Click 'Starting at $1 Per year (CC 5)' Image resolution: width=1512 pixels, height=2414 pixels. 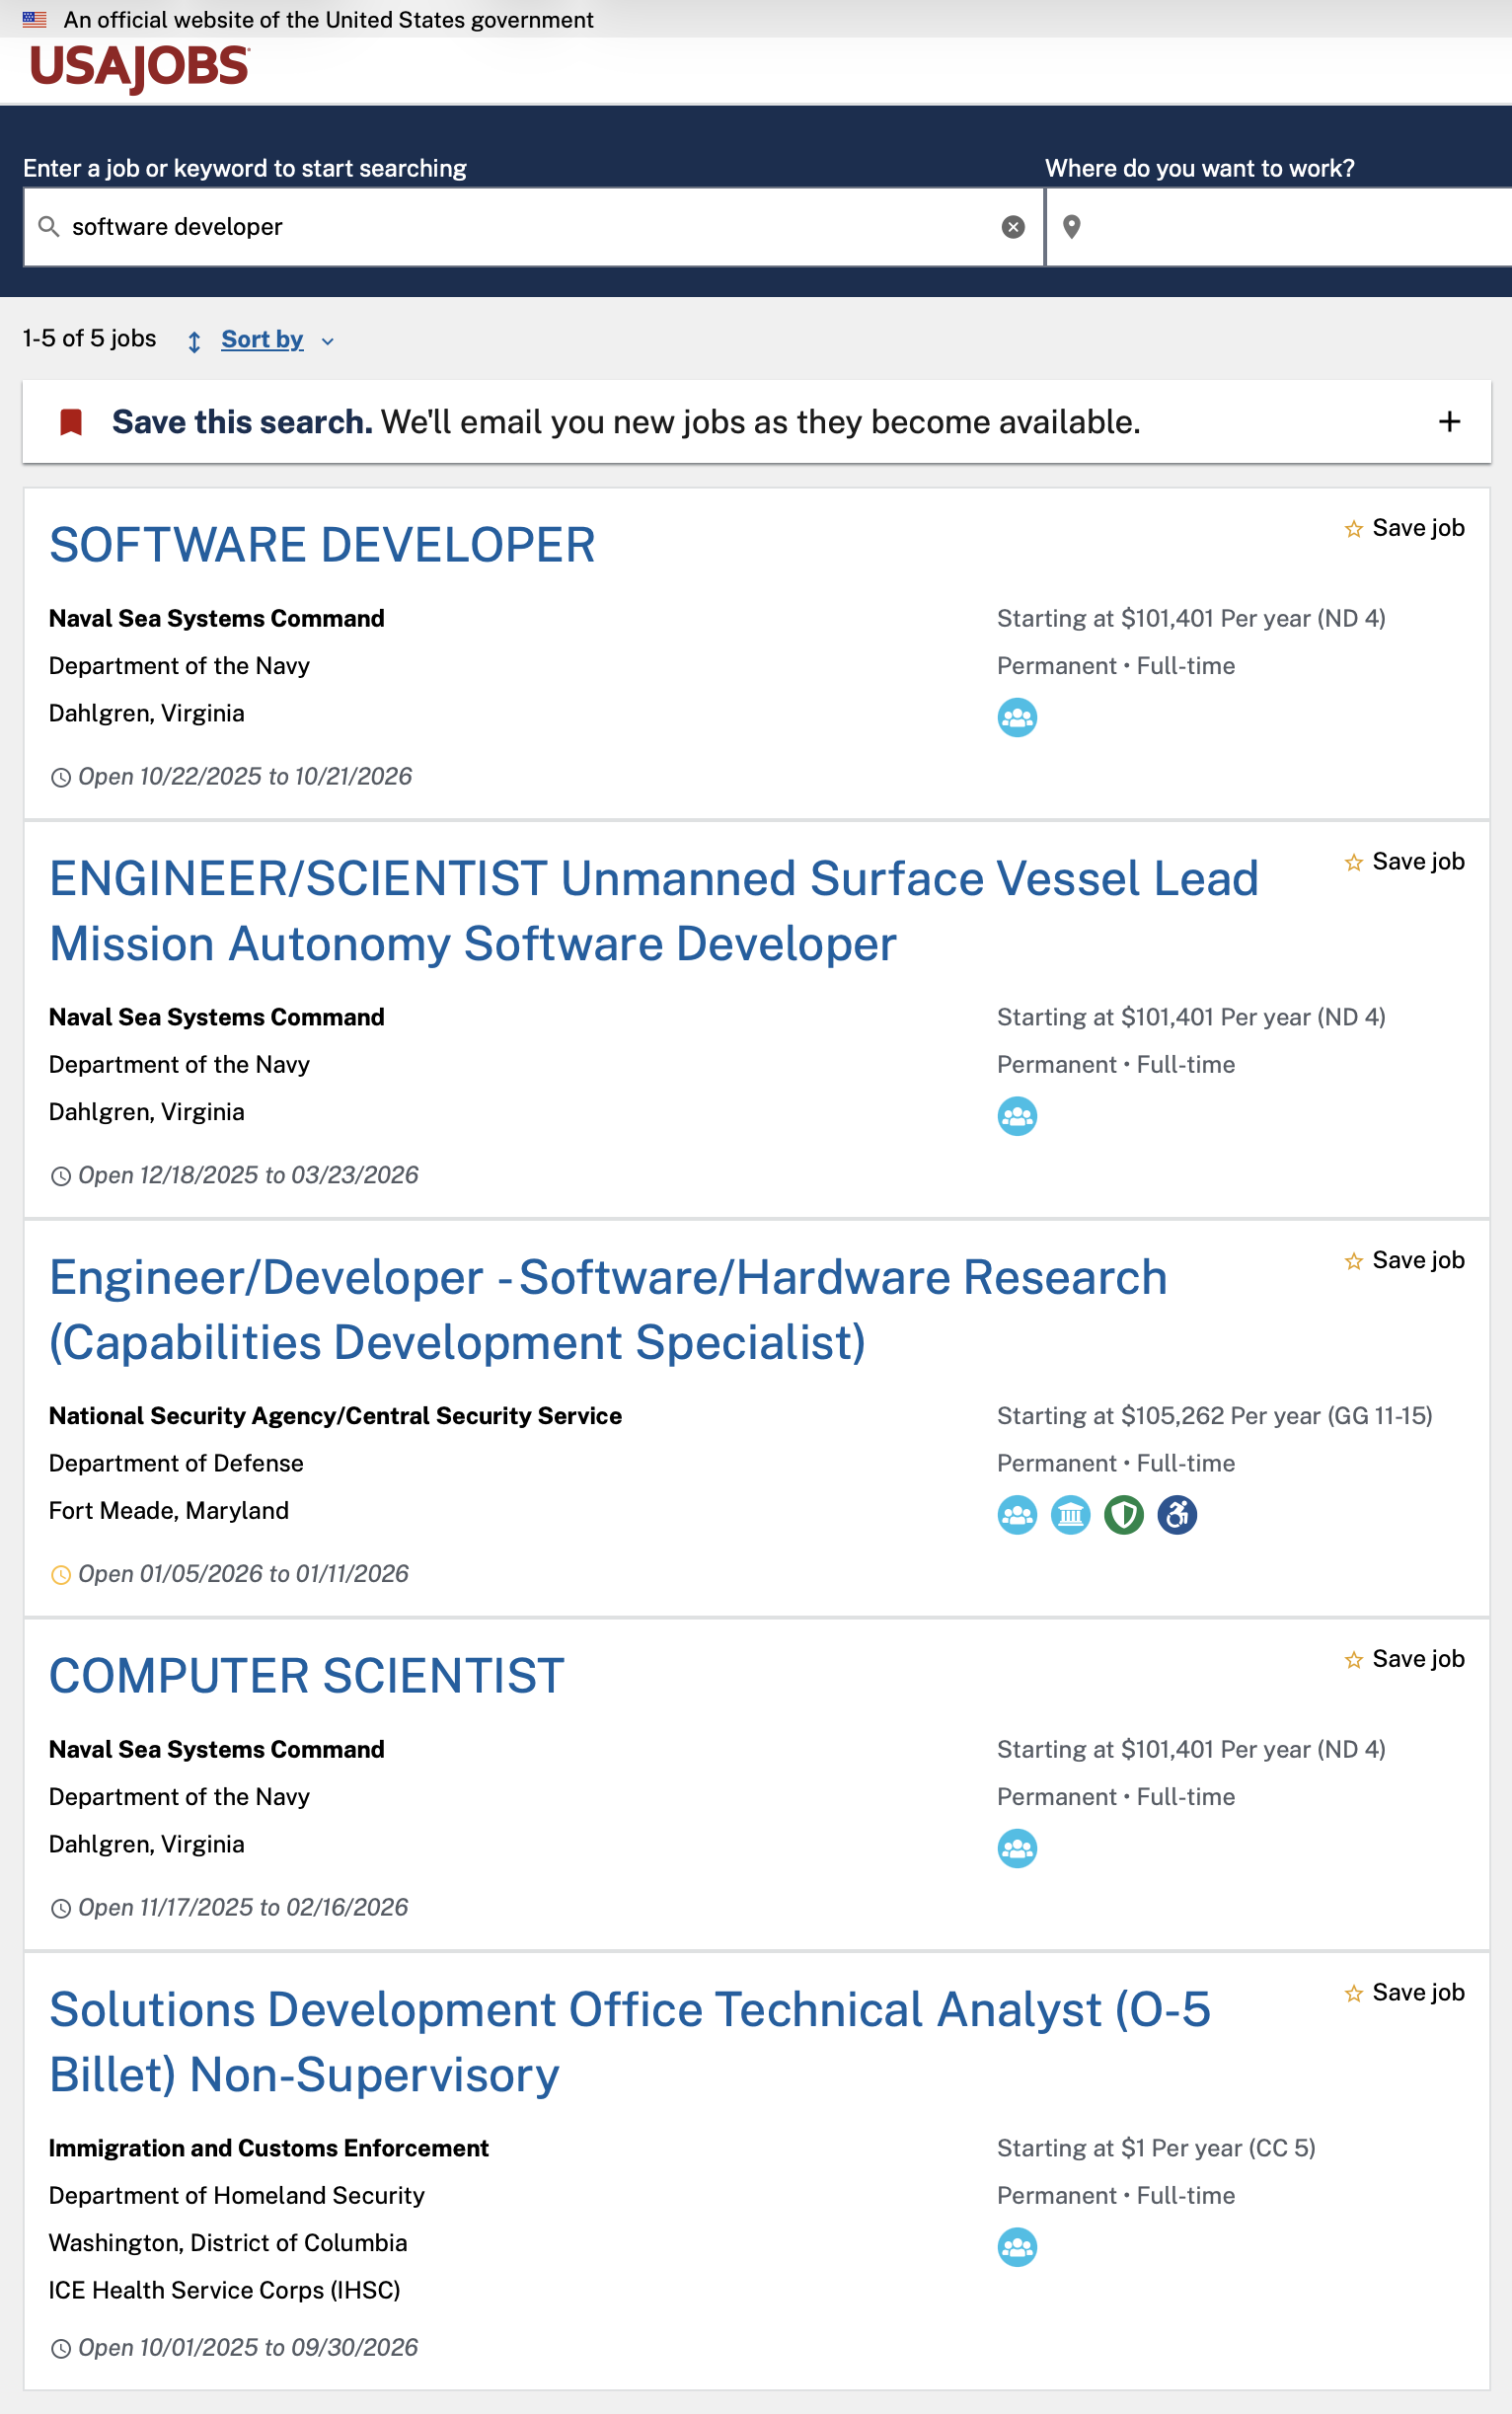point(1156,2147)
